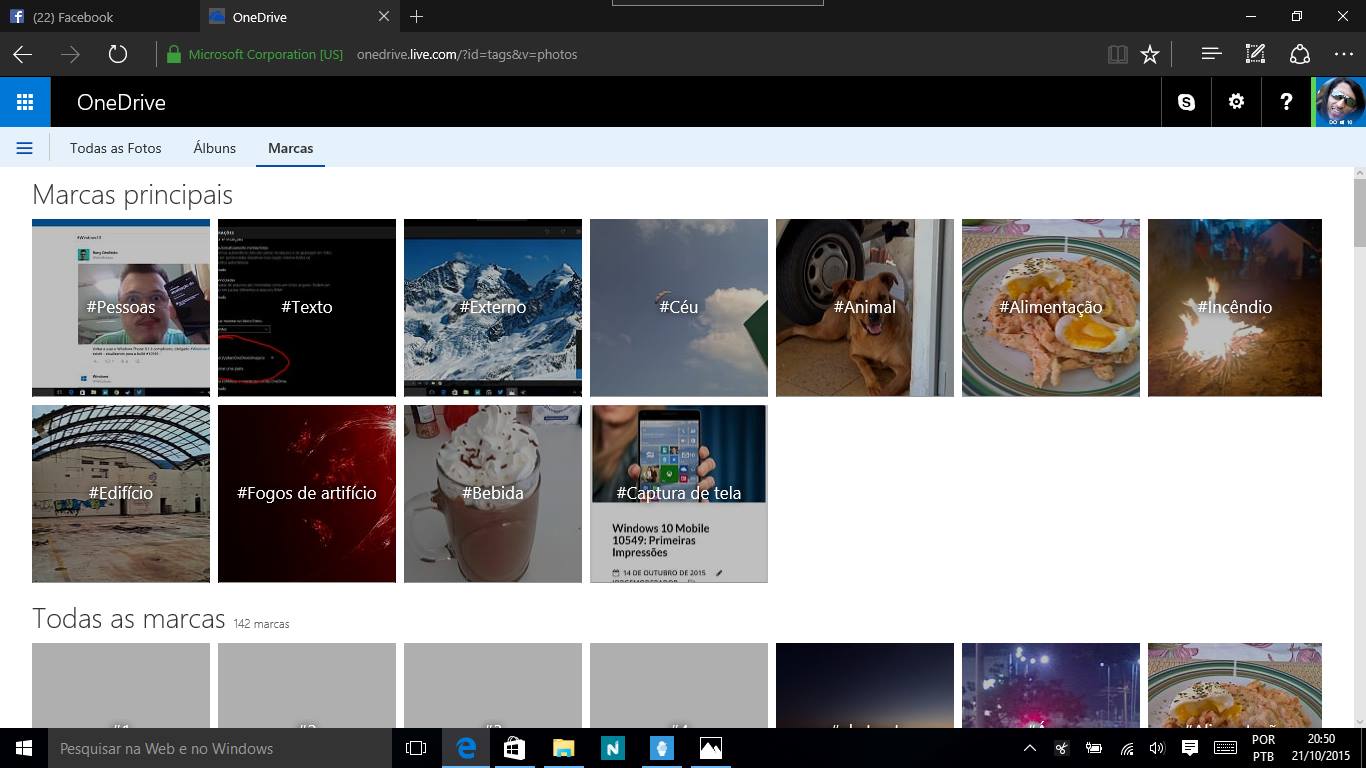Switch to Álbuns tab
The height and width of the screenshot is (768, 1366).
click(x=215, y=148)
